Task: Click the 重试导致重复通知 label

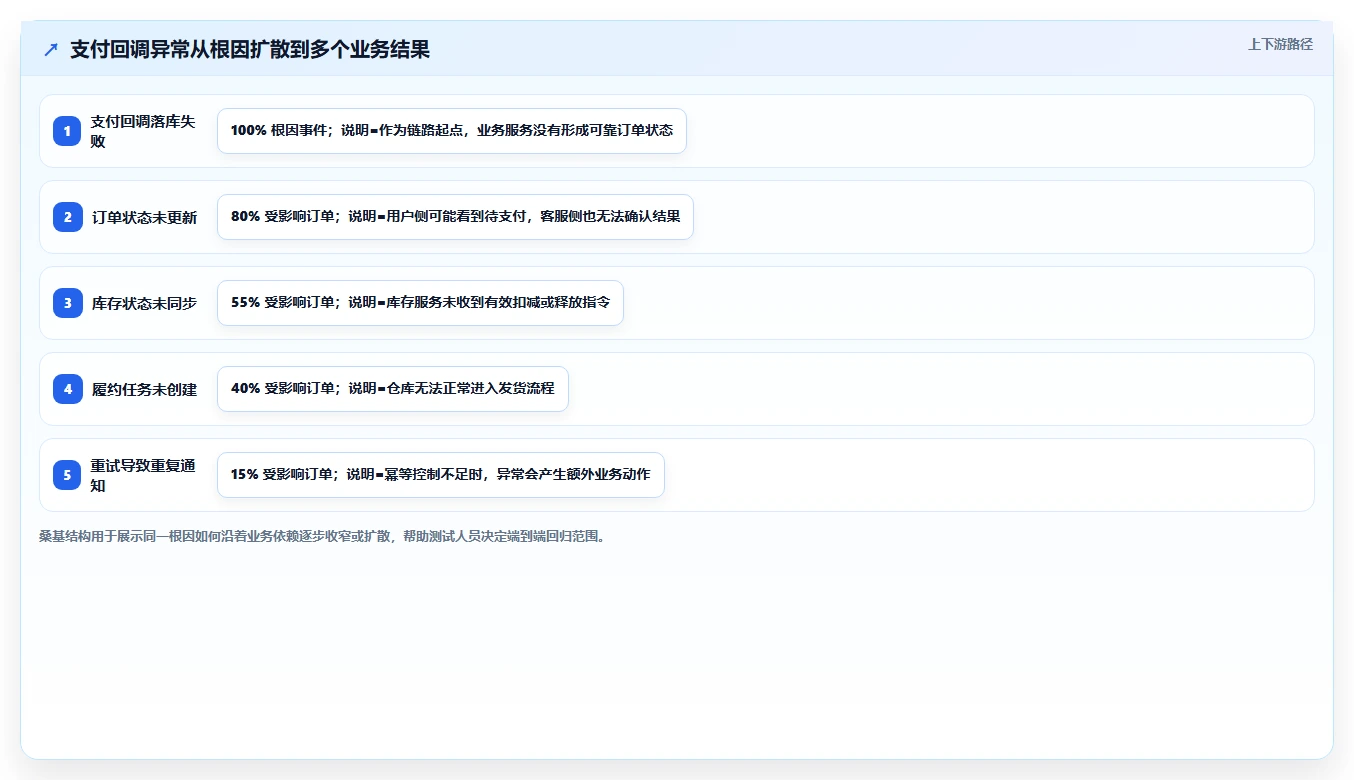Action: click(x=143, y=475)
